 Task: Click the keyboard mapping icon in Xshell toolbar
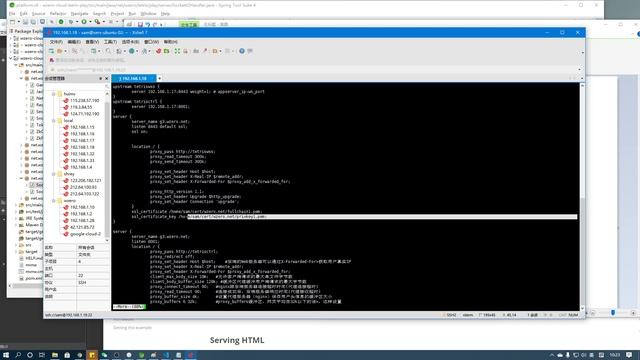point(196,51)
